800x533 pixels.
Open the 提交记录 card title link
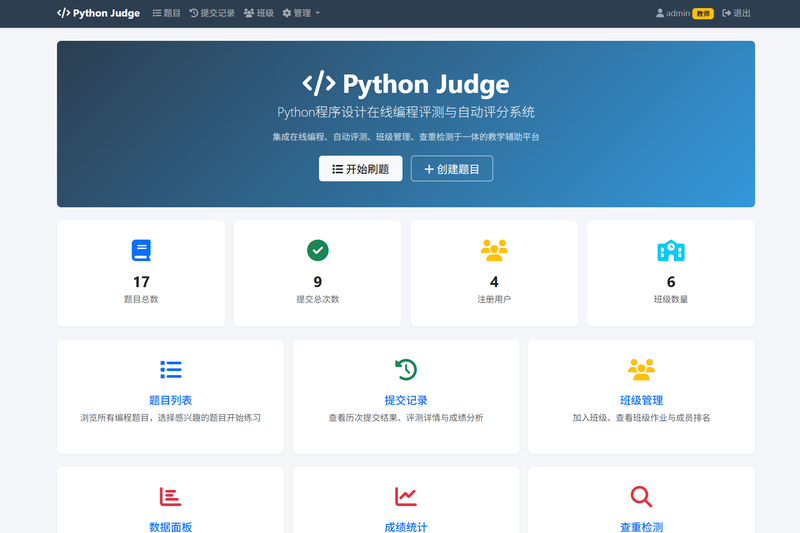(406, 400)
